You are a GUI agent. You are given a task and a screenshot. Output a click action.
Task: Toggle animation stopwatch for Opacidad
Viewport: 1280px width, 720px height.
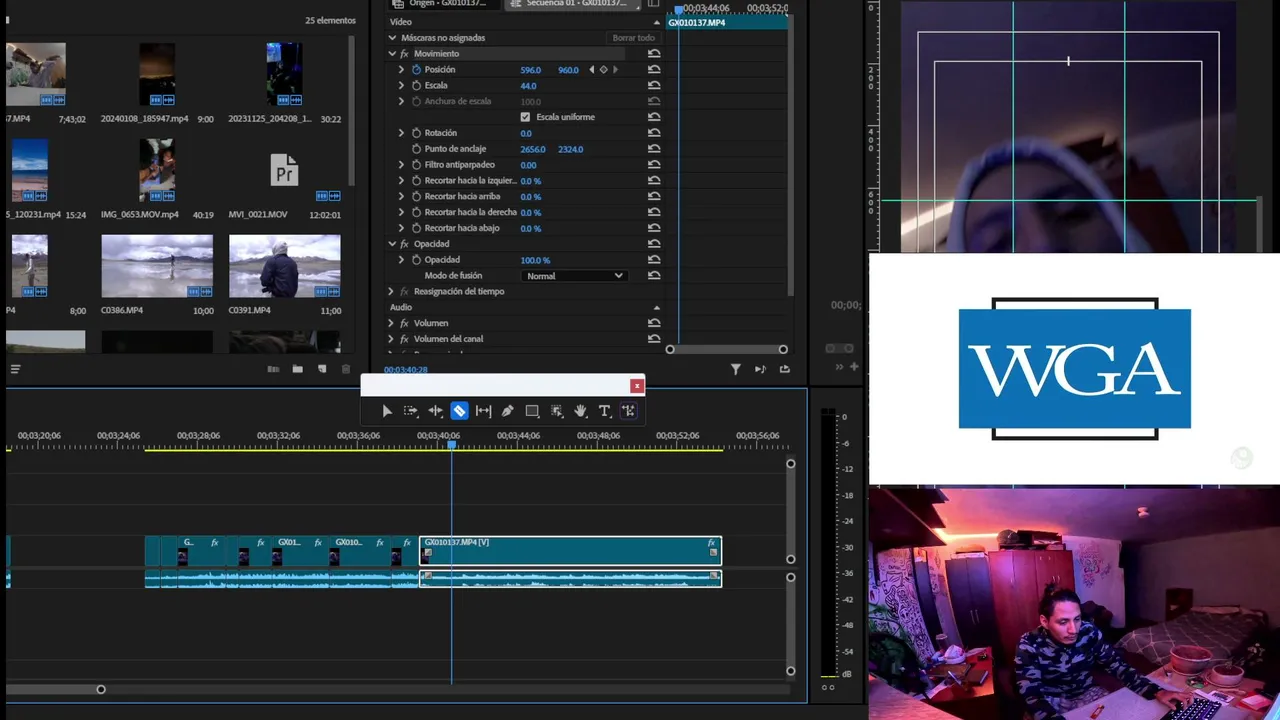click(416, 260)
